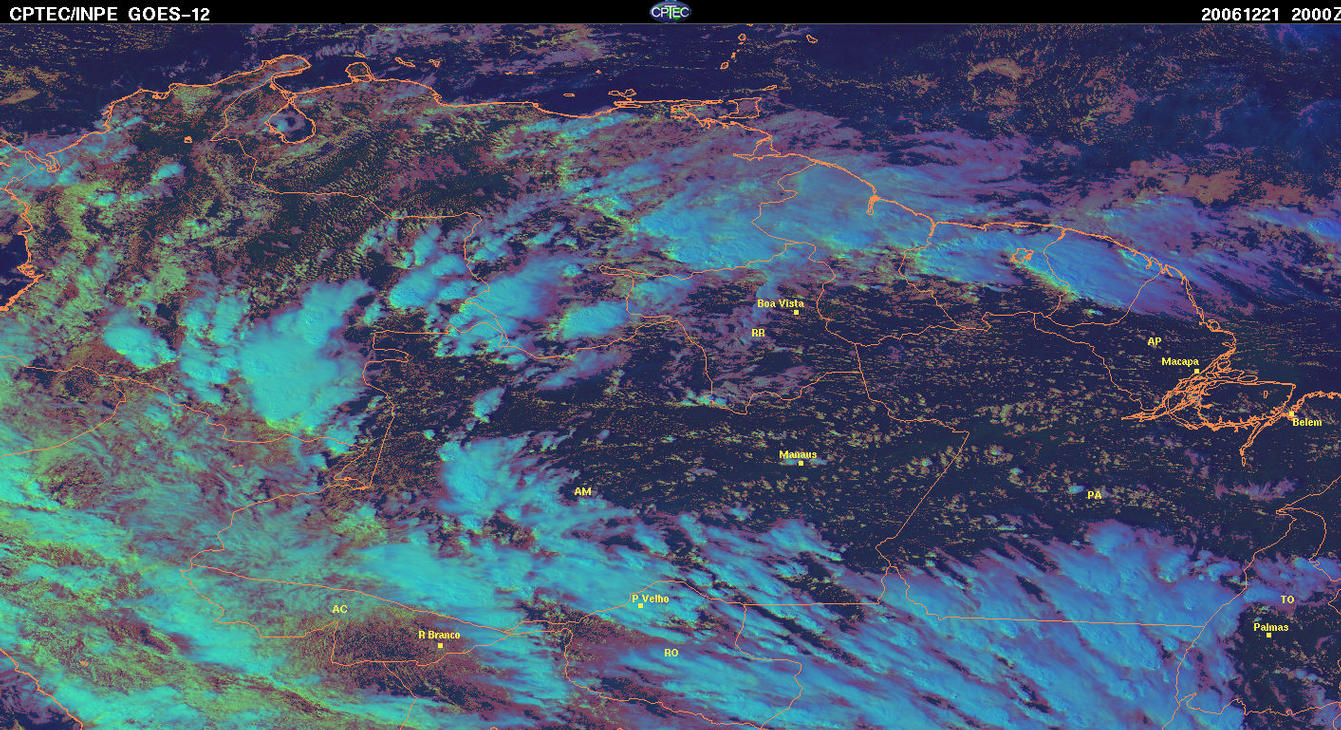Click the RR state abbreviation

[757, 331]
